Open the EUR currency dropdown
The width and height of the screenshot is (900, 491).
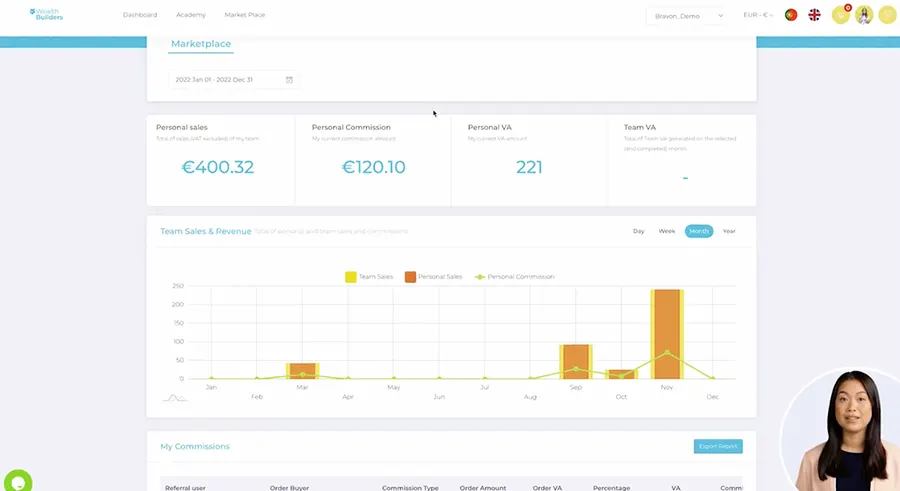[758, 15]
